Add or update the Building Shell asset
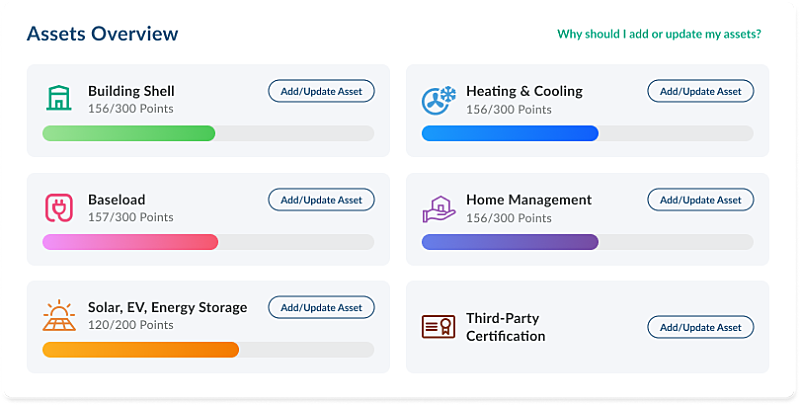This screenshot has height=405, width=800. pyautogui.click(x=321, y=91)
